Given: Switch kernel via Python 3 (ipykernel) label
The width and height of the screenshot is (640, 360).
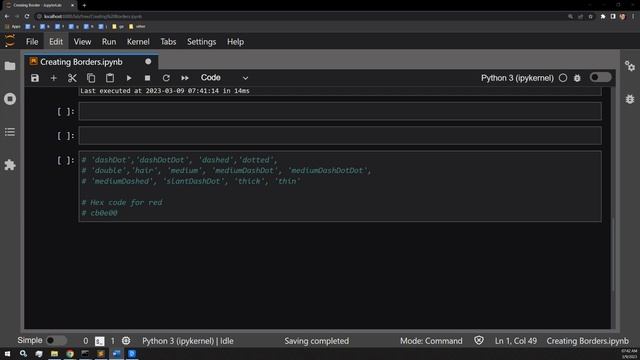Looking at the screenshot, I should [x=517, y=78].
